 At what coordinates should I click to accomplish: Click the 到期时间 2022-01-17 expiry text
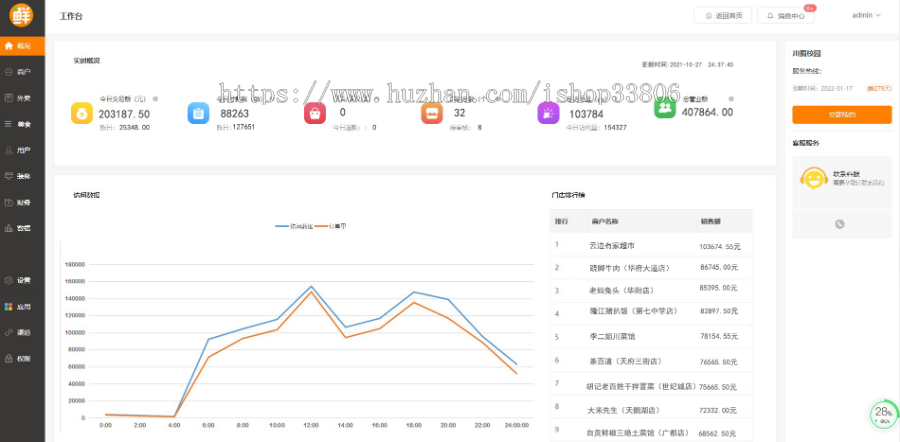click(823, 88)
